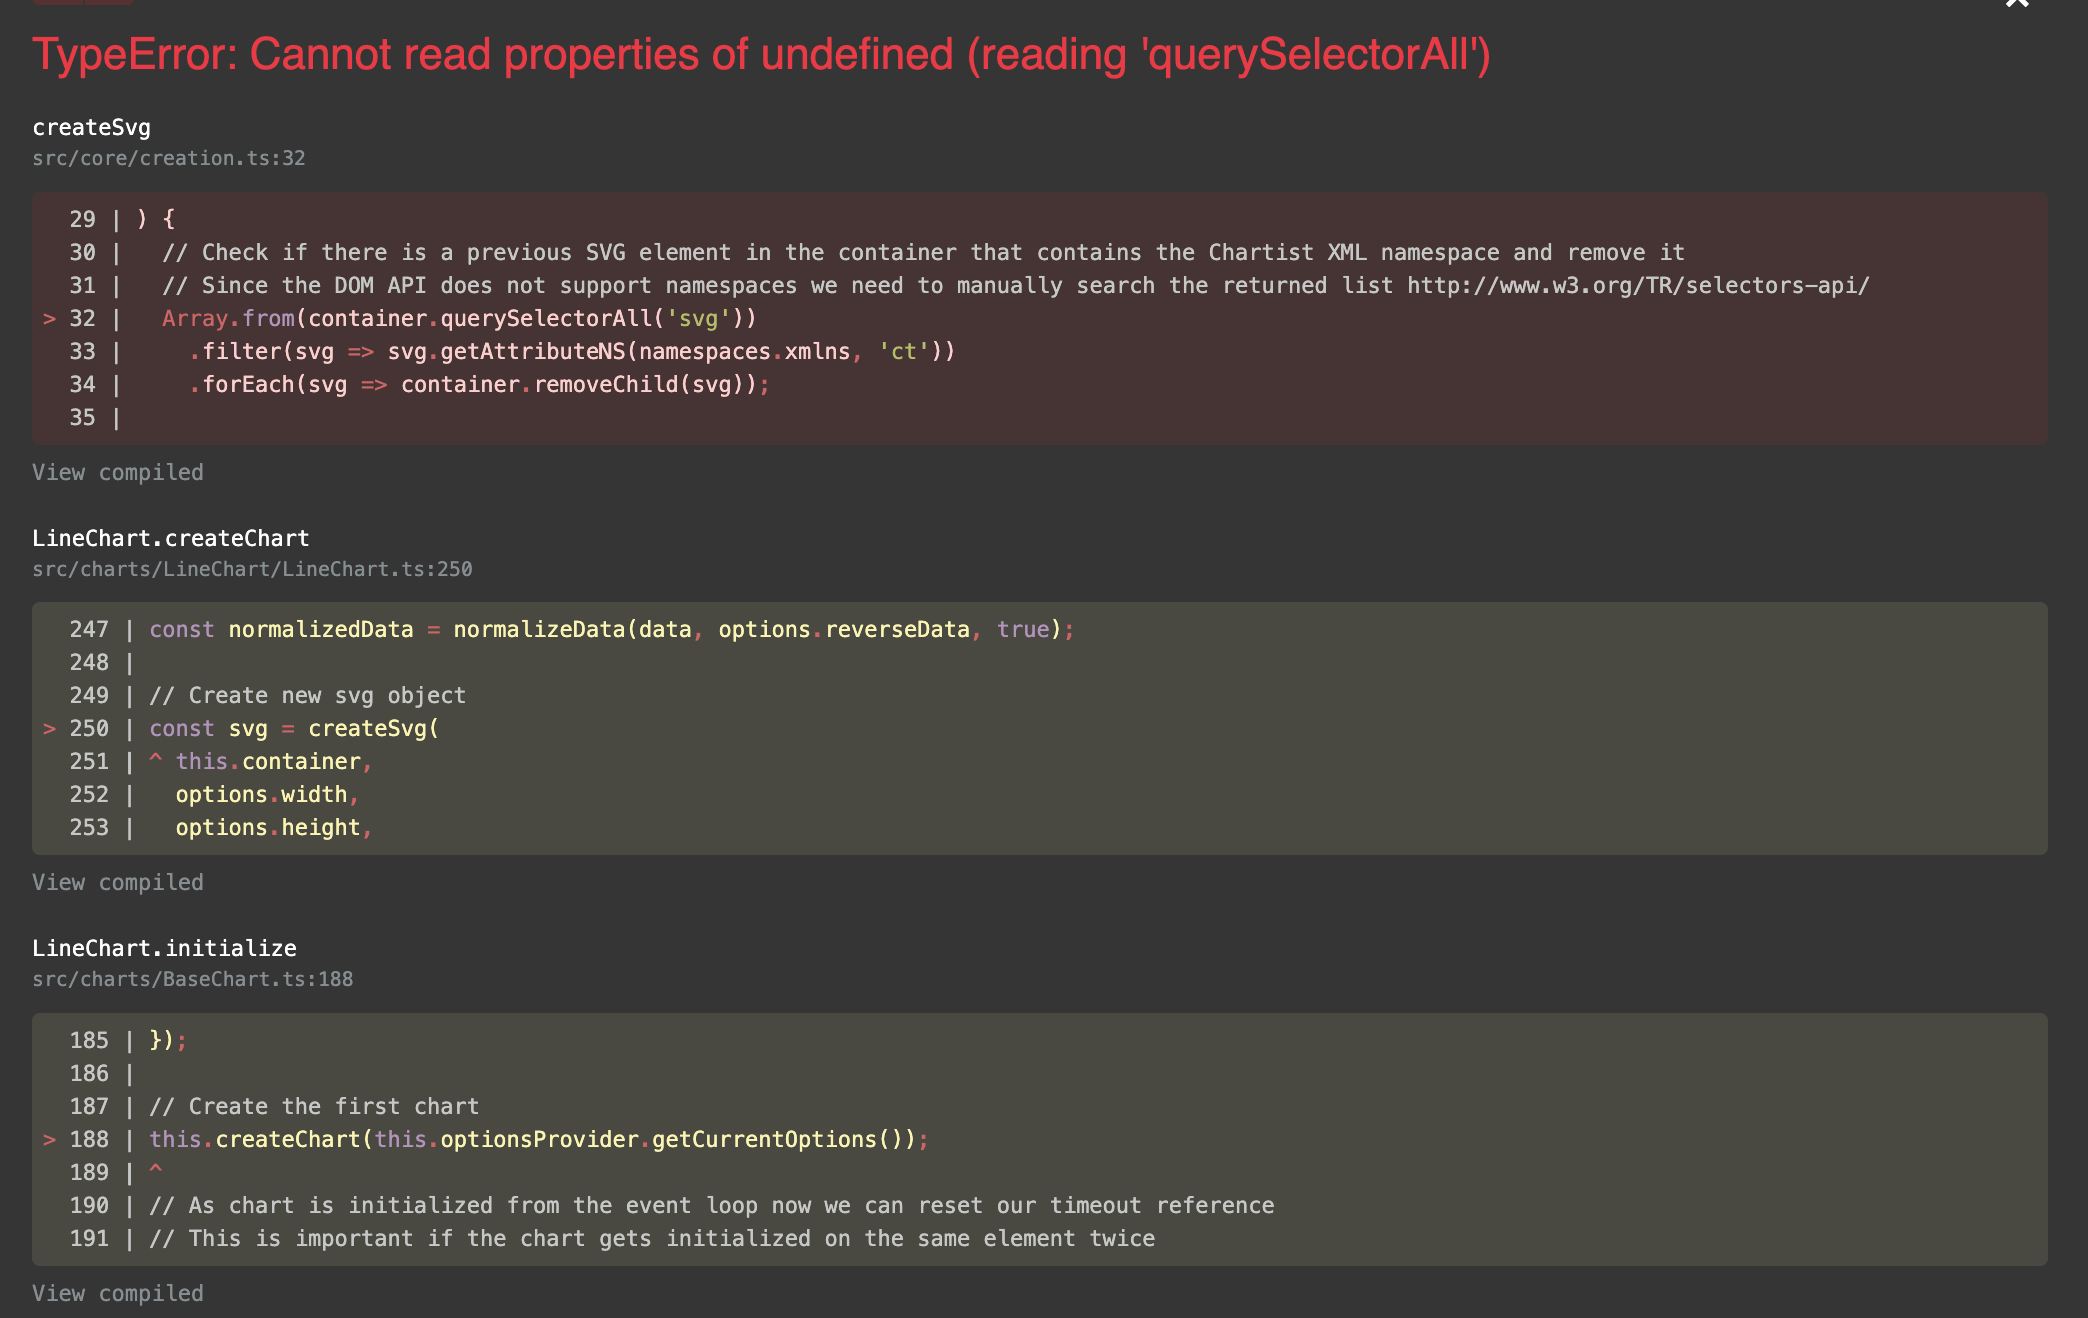Open the LineChart.initialize stack frame header
The image size is (2088, 1318).
click(164, 947)
